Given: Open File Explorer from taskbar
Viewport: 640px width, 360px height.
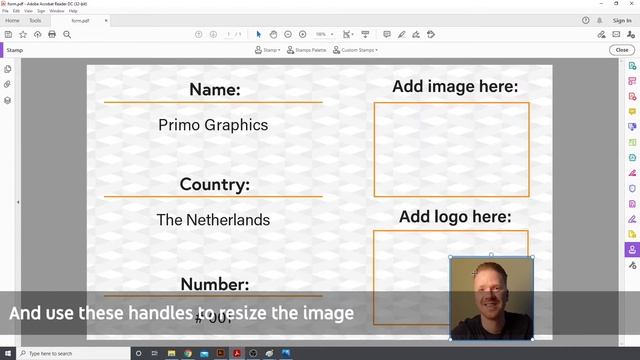Looking at the screenshot, I should click(171, 353).
